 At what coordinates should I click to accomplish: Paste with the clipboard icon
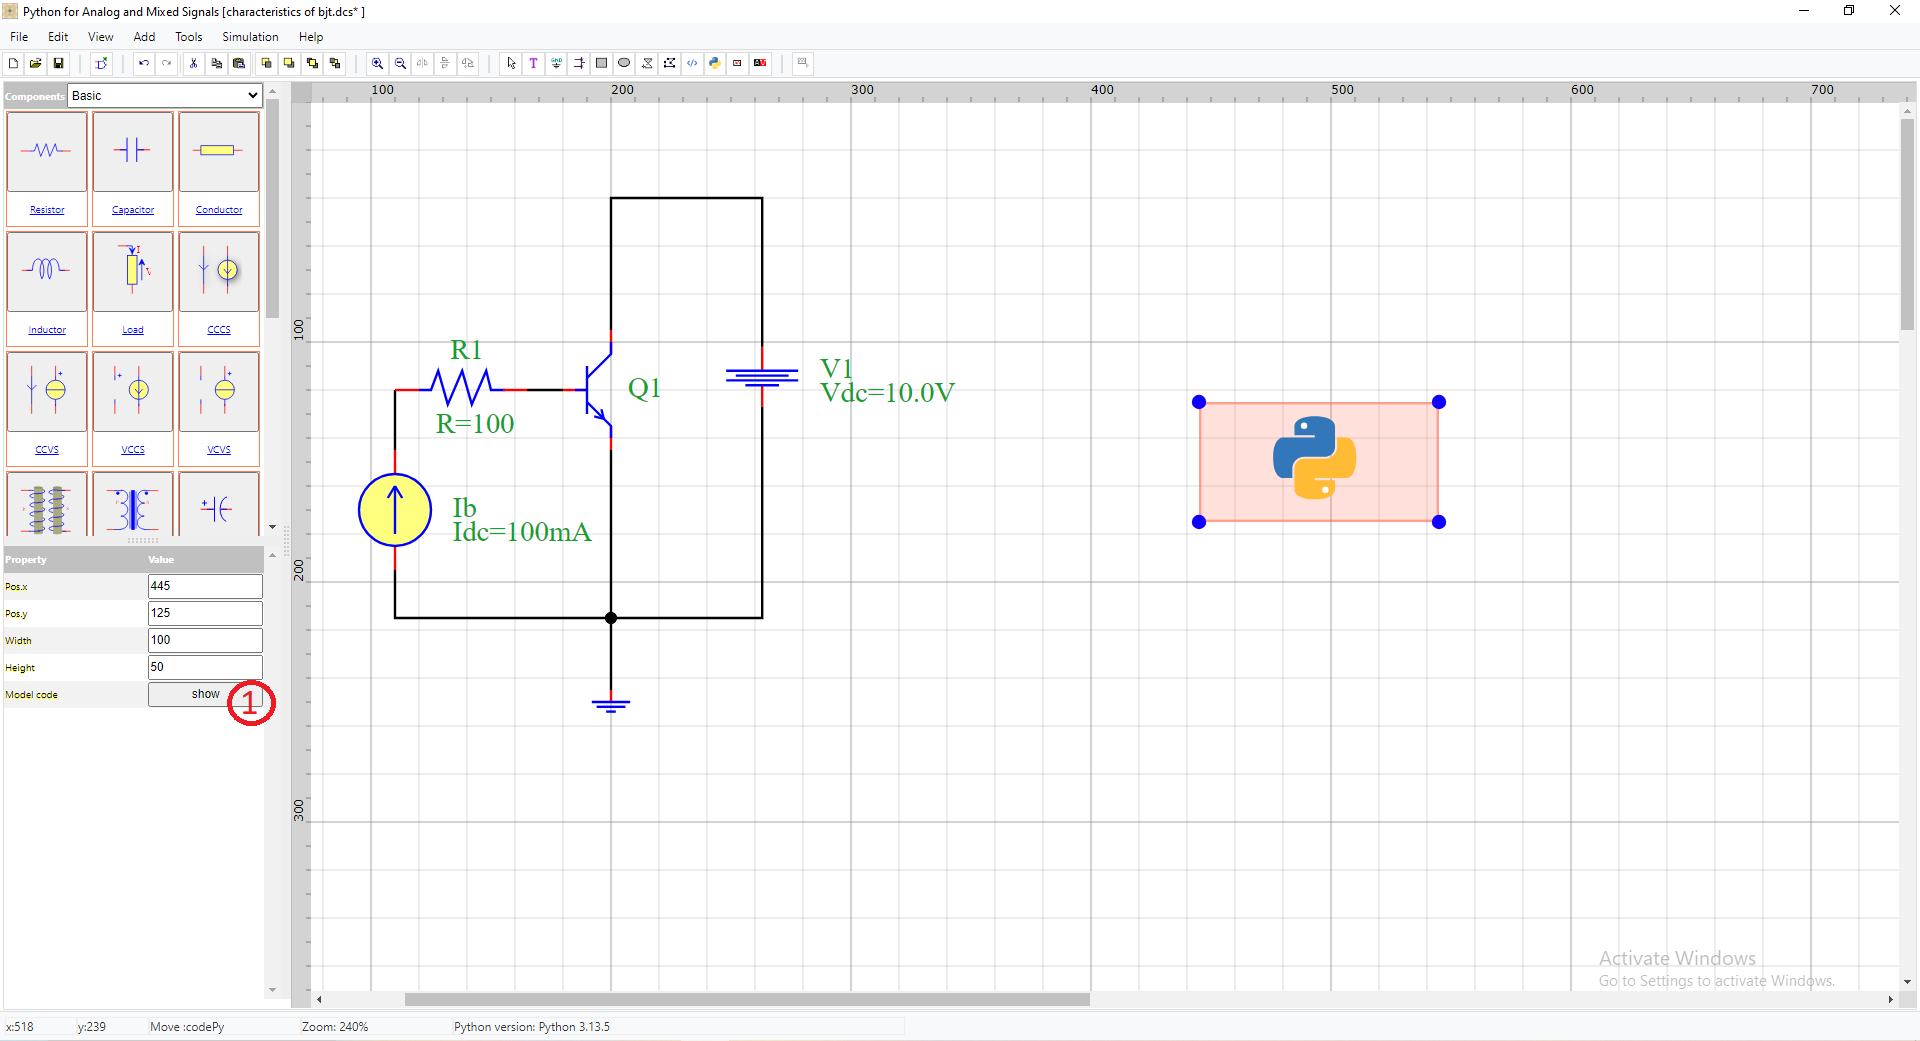click(239, 63)
